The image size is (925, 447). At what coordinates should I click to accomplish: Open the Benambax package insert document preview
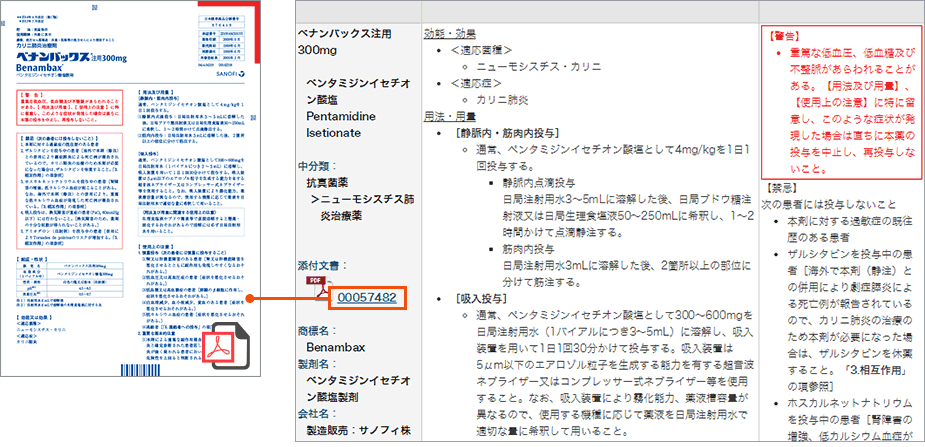130,189
